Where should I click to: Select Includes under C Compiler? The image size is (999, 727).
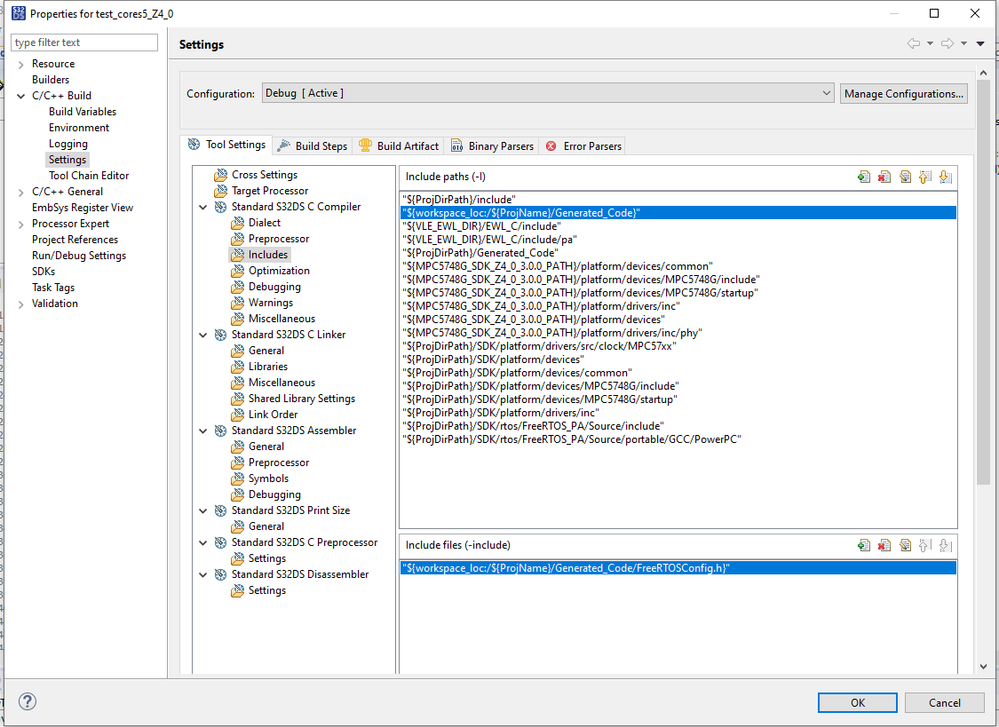coord(268,254)
